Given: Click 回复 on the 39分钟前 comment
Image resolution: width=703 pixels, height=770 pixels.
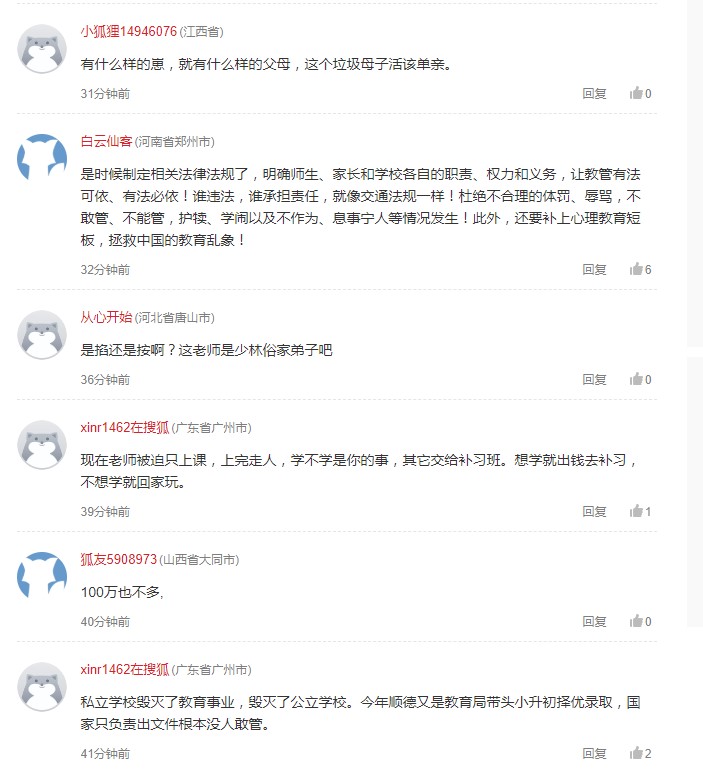Looking at the screenshot, I should pos(594,512).
